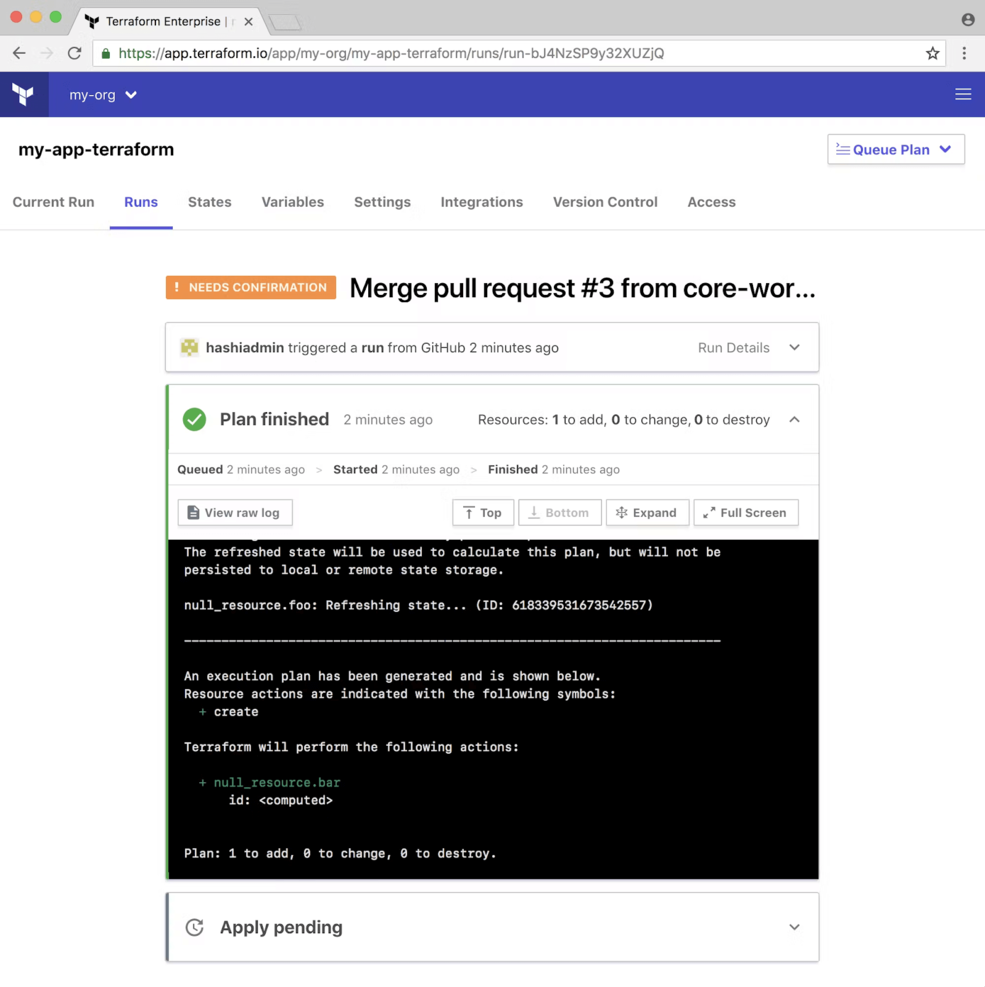985x987 pixels.
Task: Switch to the Variables tab
Action: pyautogui.click(x=292, y=202)
